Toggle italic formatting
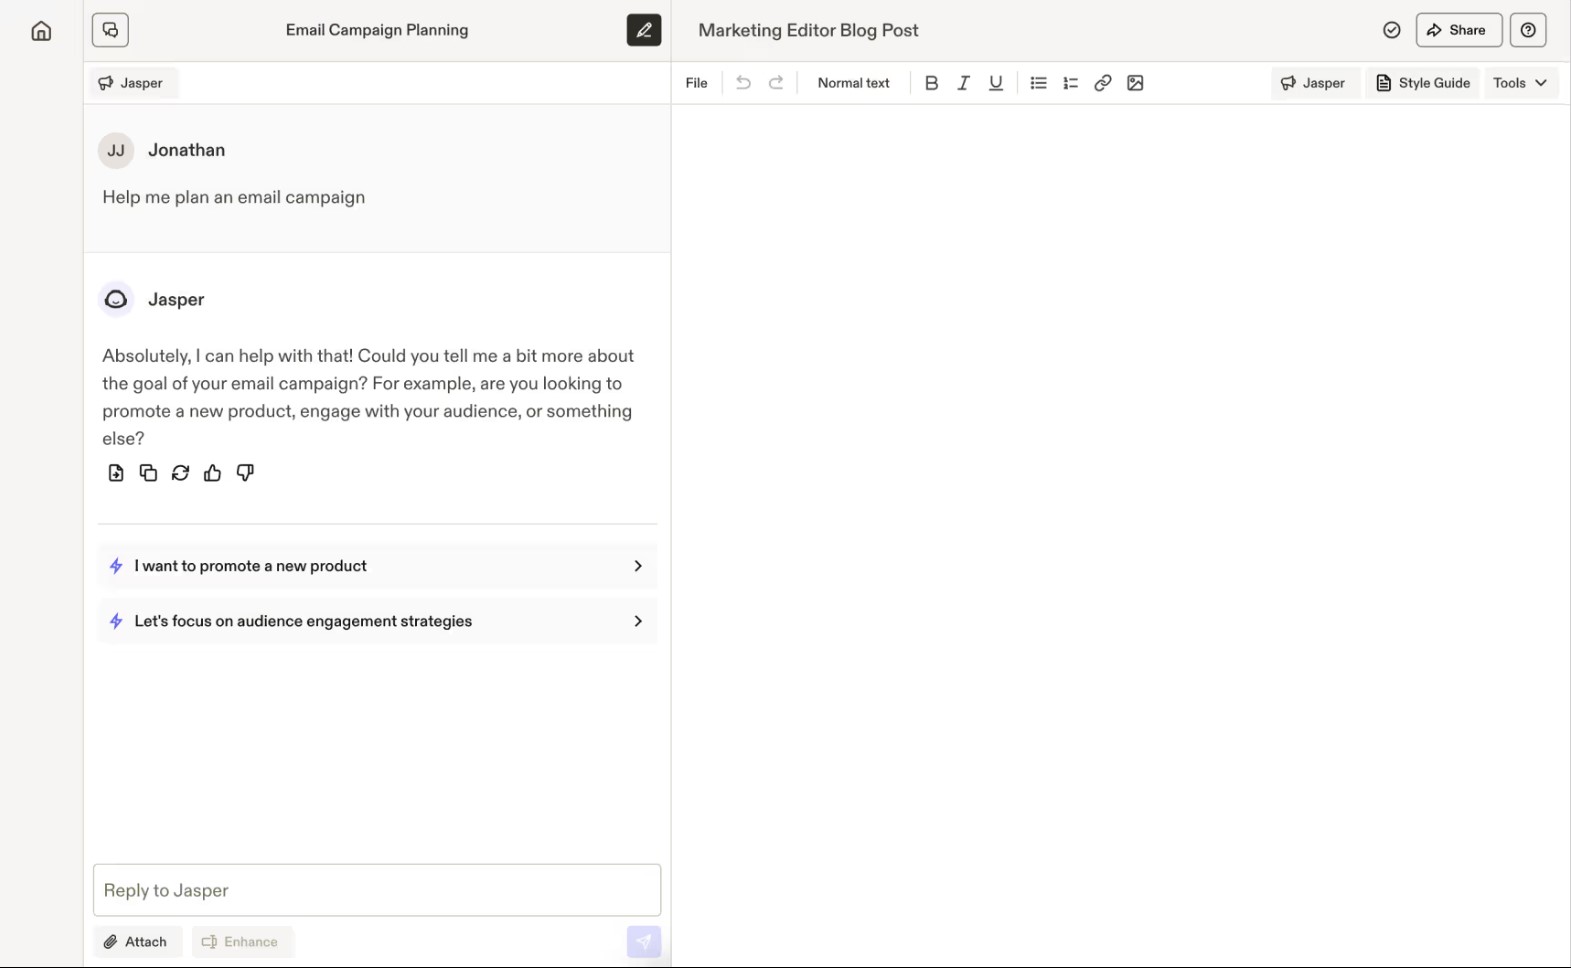 pos(963,83)
